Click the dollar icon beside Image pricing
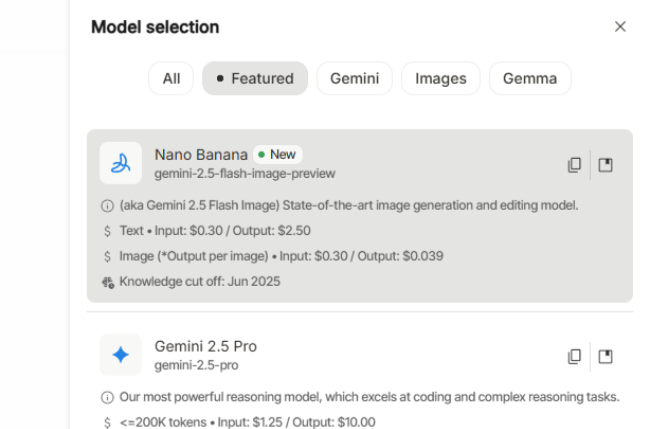 [107, 256]
